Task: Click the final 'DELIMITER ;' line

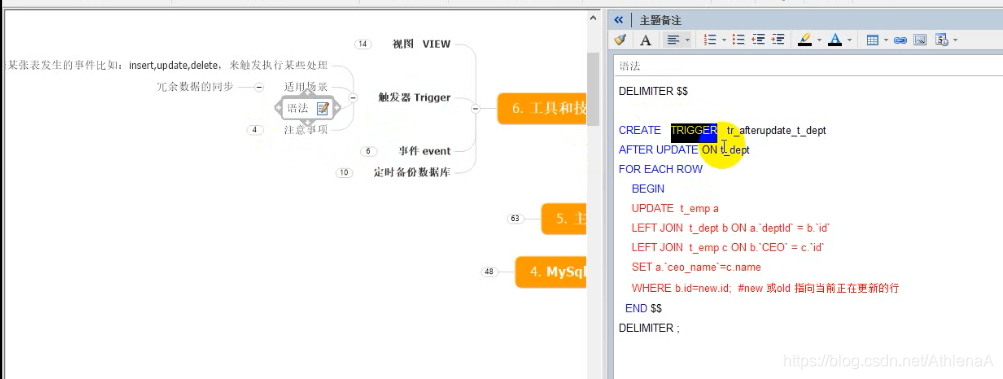Action: point(649,328)
